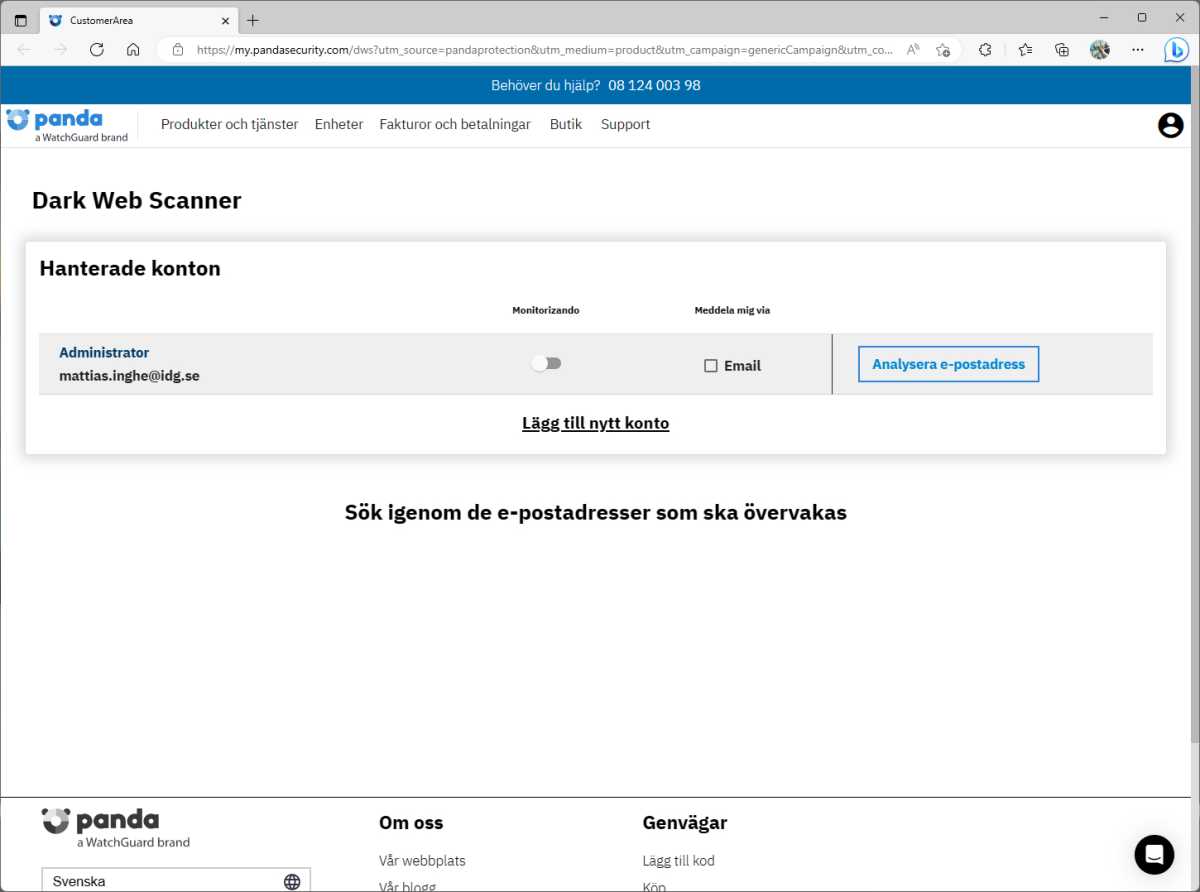This screenshot has height=892, width=1200.
Task: Open the Butik menu item
Action: pyautogui.click(x=566, y=124)
